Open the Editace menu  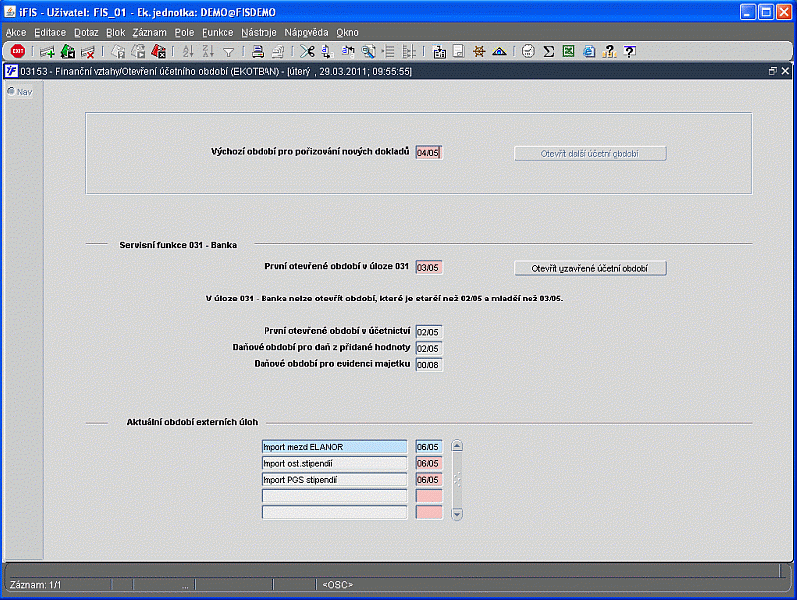[x=50, y=33]
